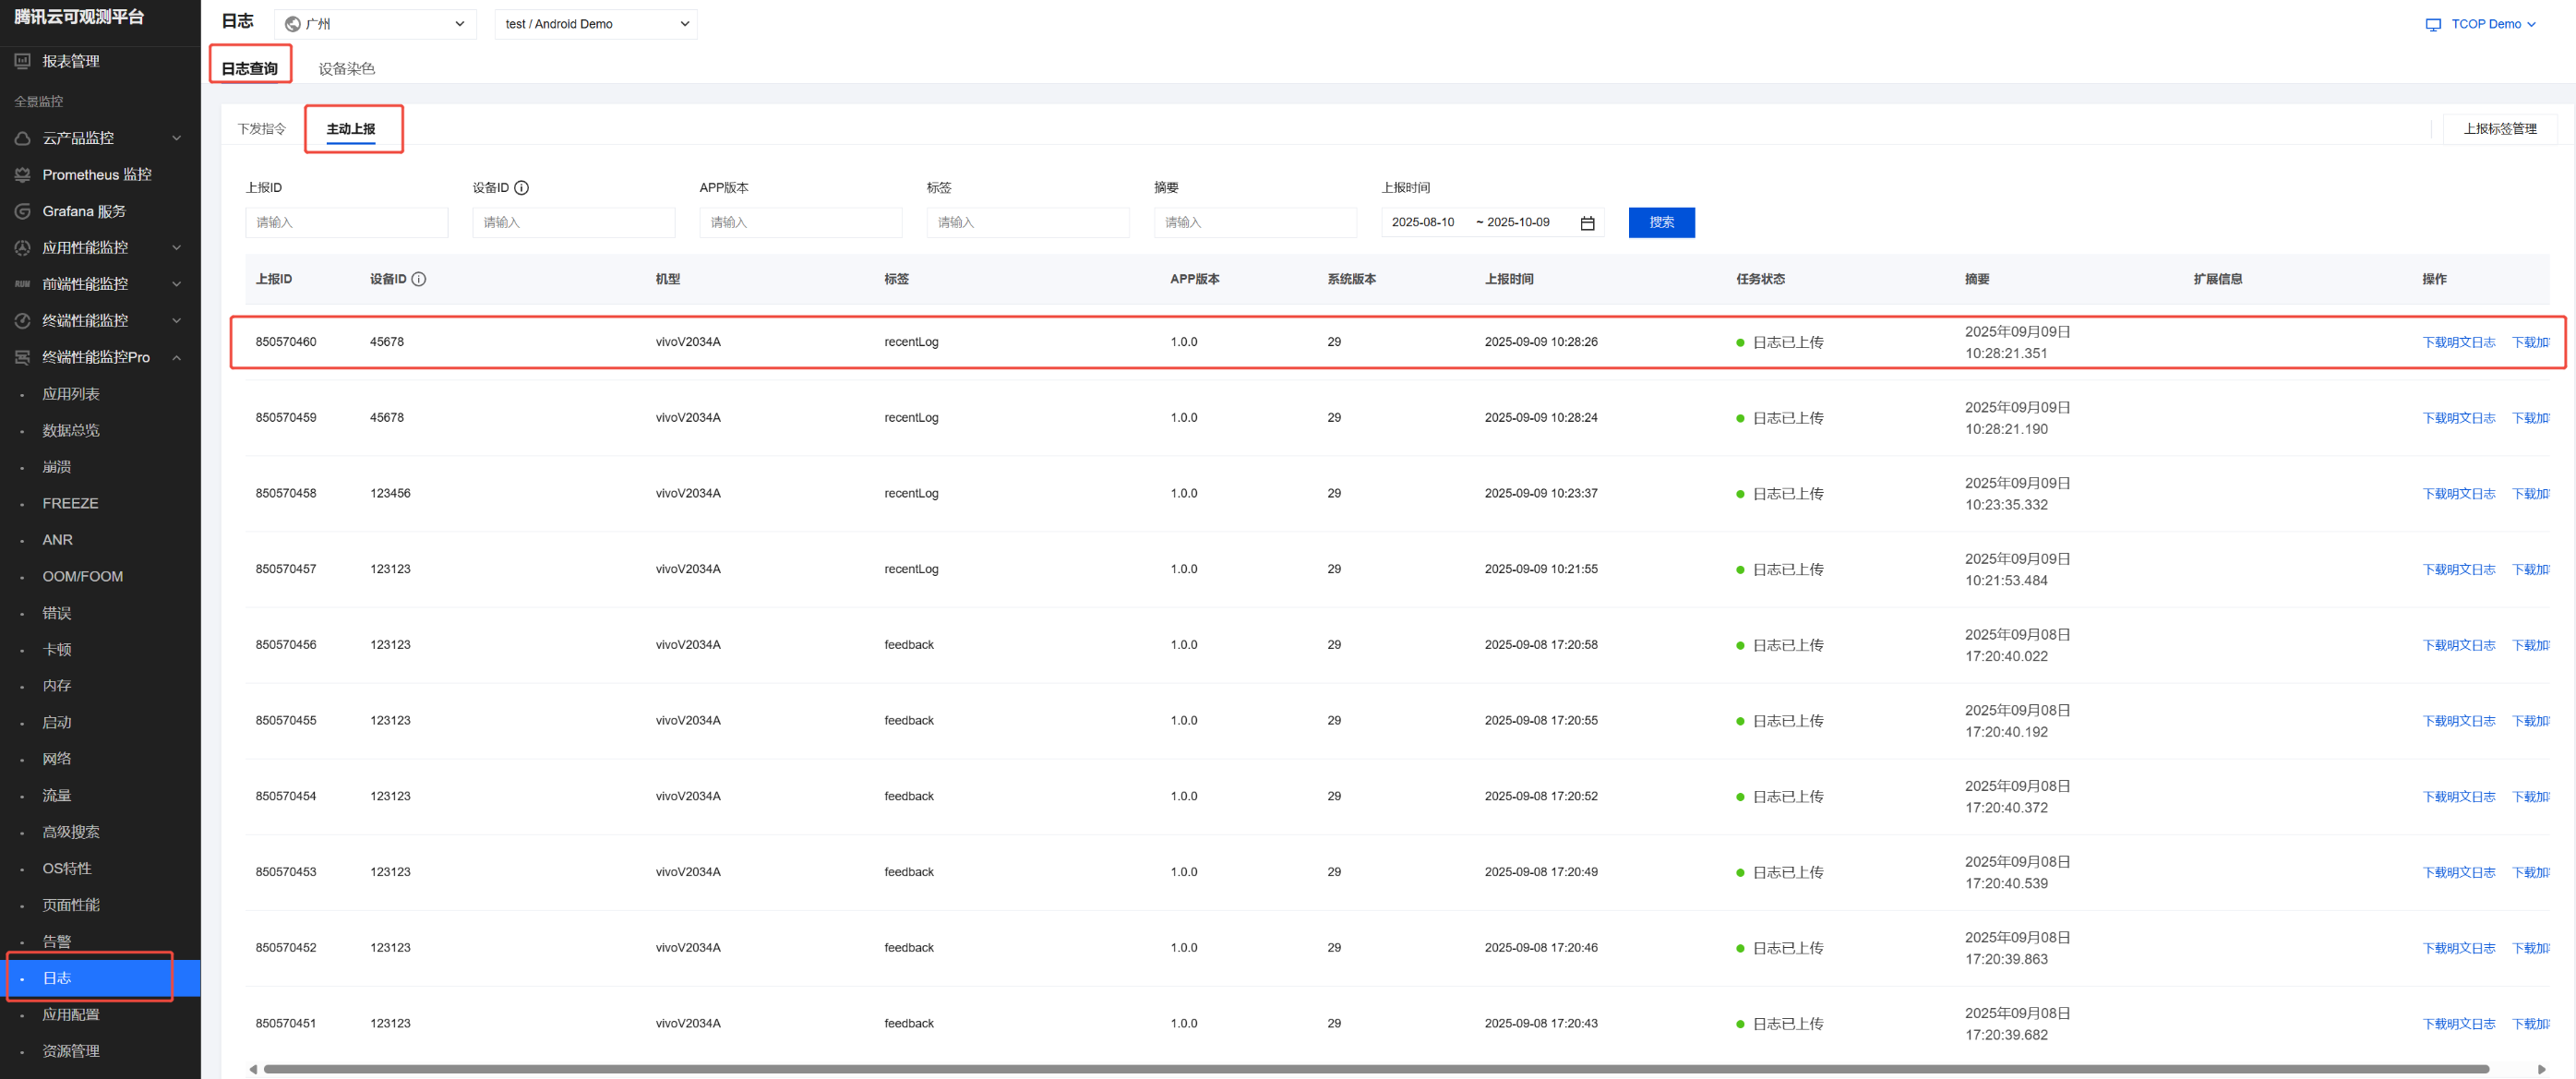Click the 设备ID info icon in the table header
2576x1079 pixels.
tap(419, 279)
